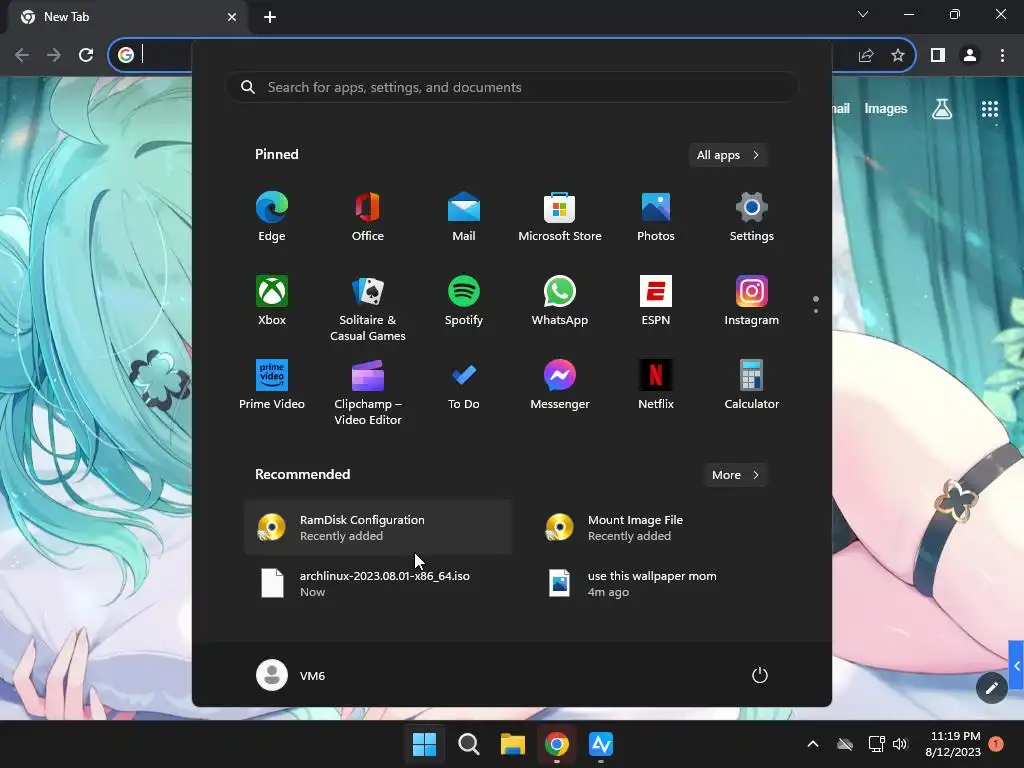Reload the page in Chrome
The height and width of the screenshot is (768, 1024).
[86, 56]
